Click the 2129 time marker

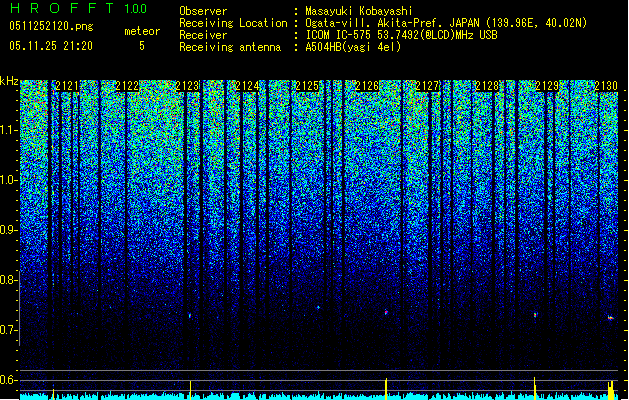point(547,86)
